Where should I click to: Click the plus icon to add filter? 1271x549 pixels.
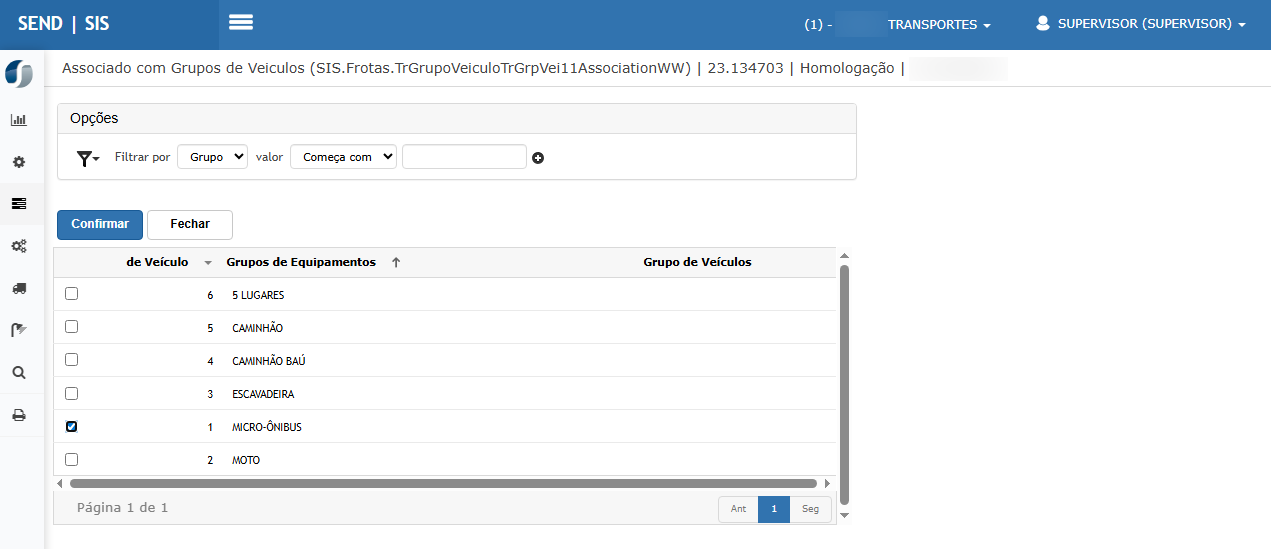click(538, 158)
